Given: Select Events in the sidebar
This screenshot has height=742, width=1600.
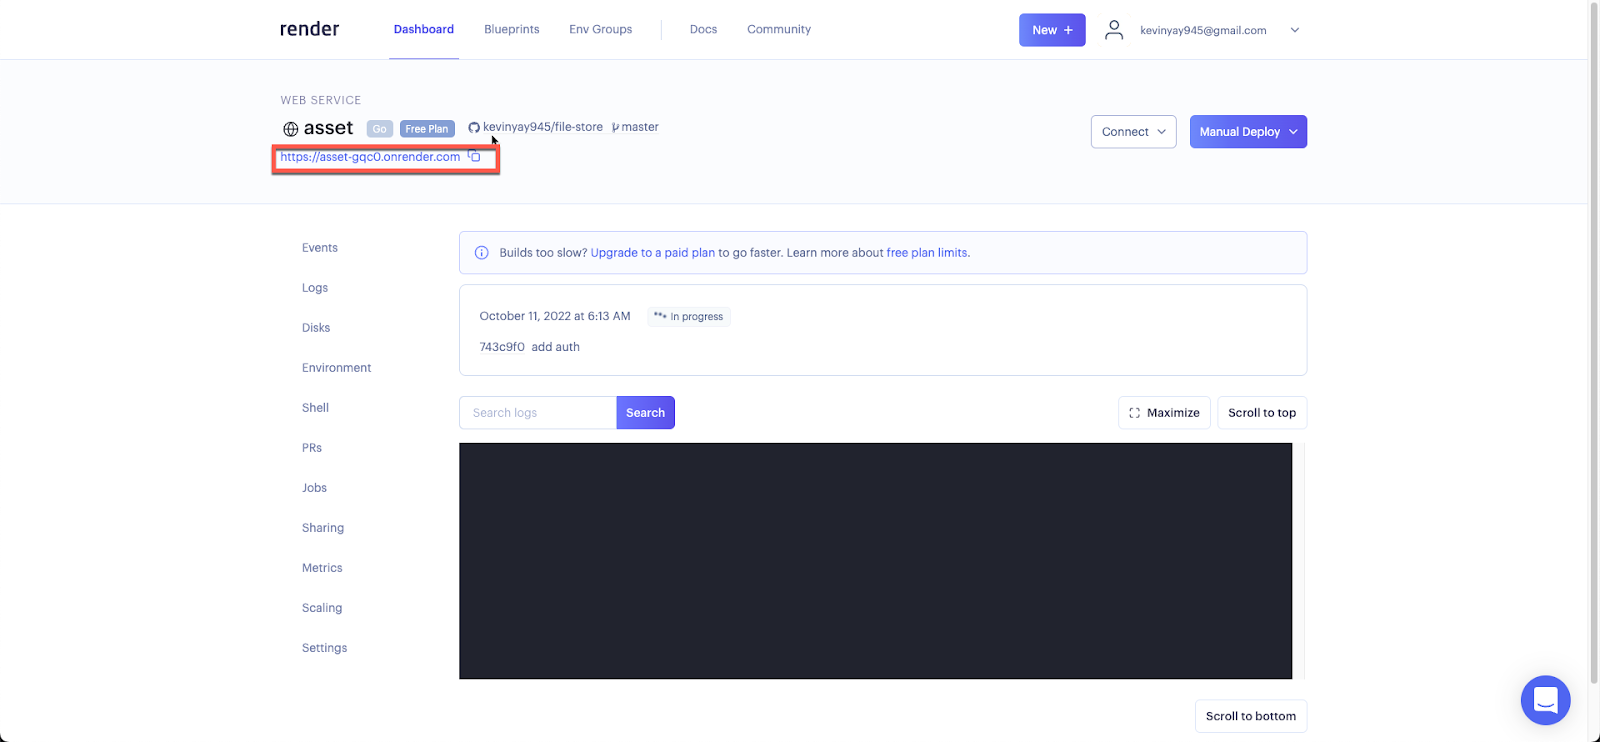Looking at the screenshot, I should [320, 248].
